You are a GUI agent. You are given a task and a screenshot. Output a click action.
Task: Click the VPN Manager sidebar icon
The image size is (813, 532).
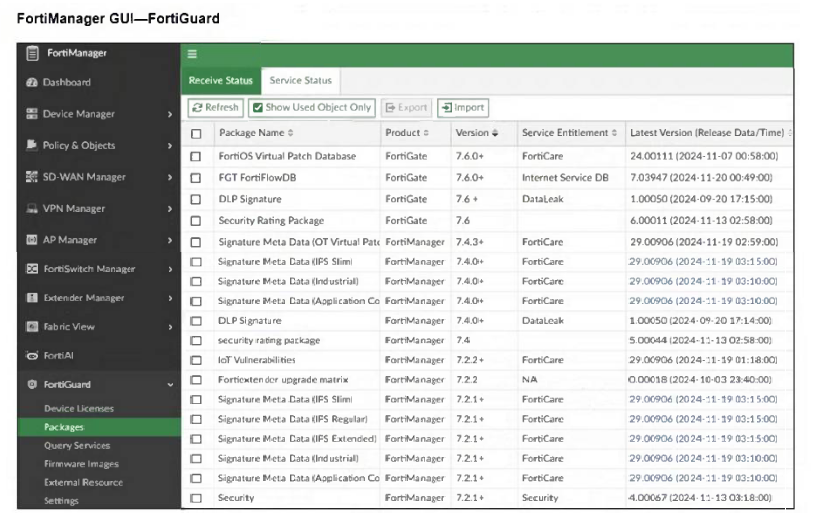pos(32,209)
